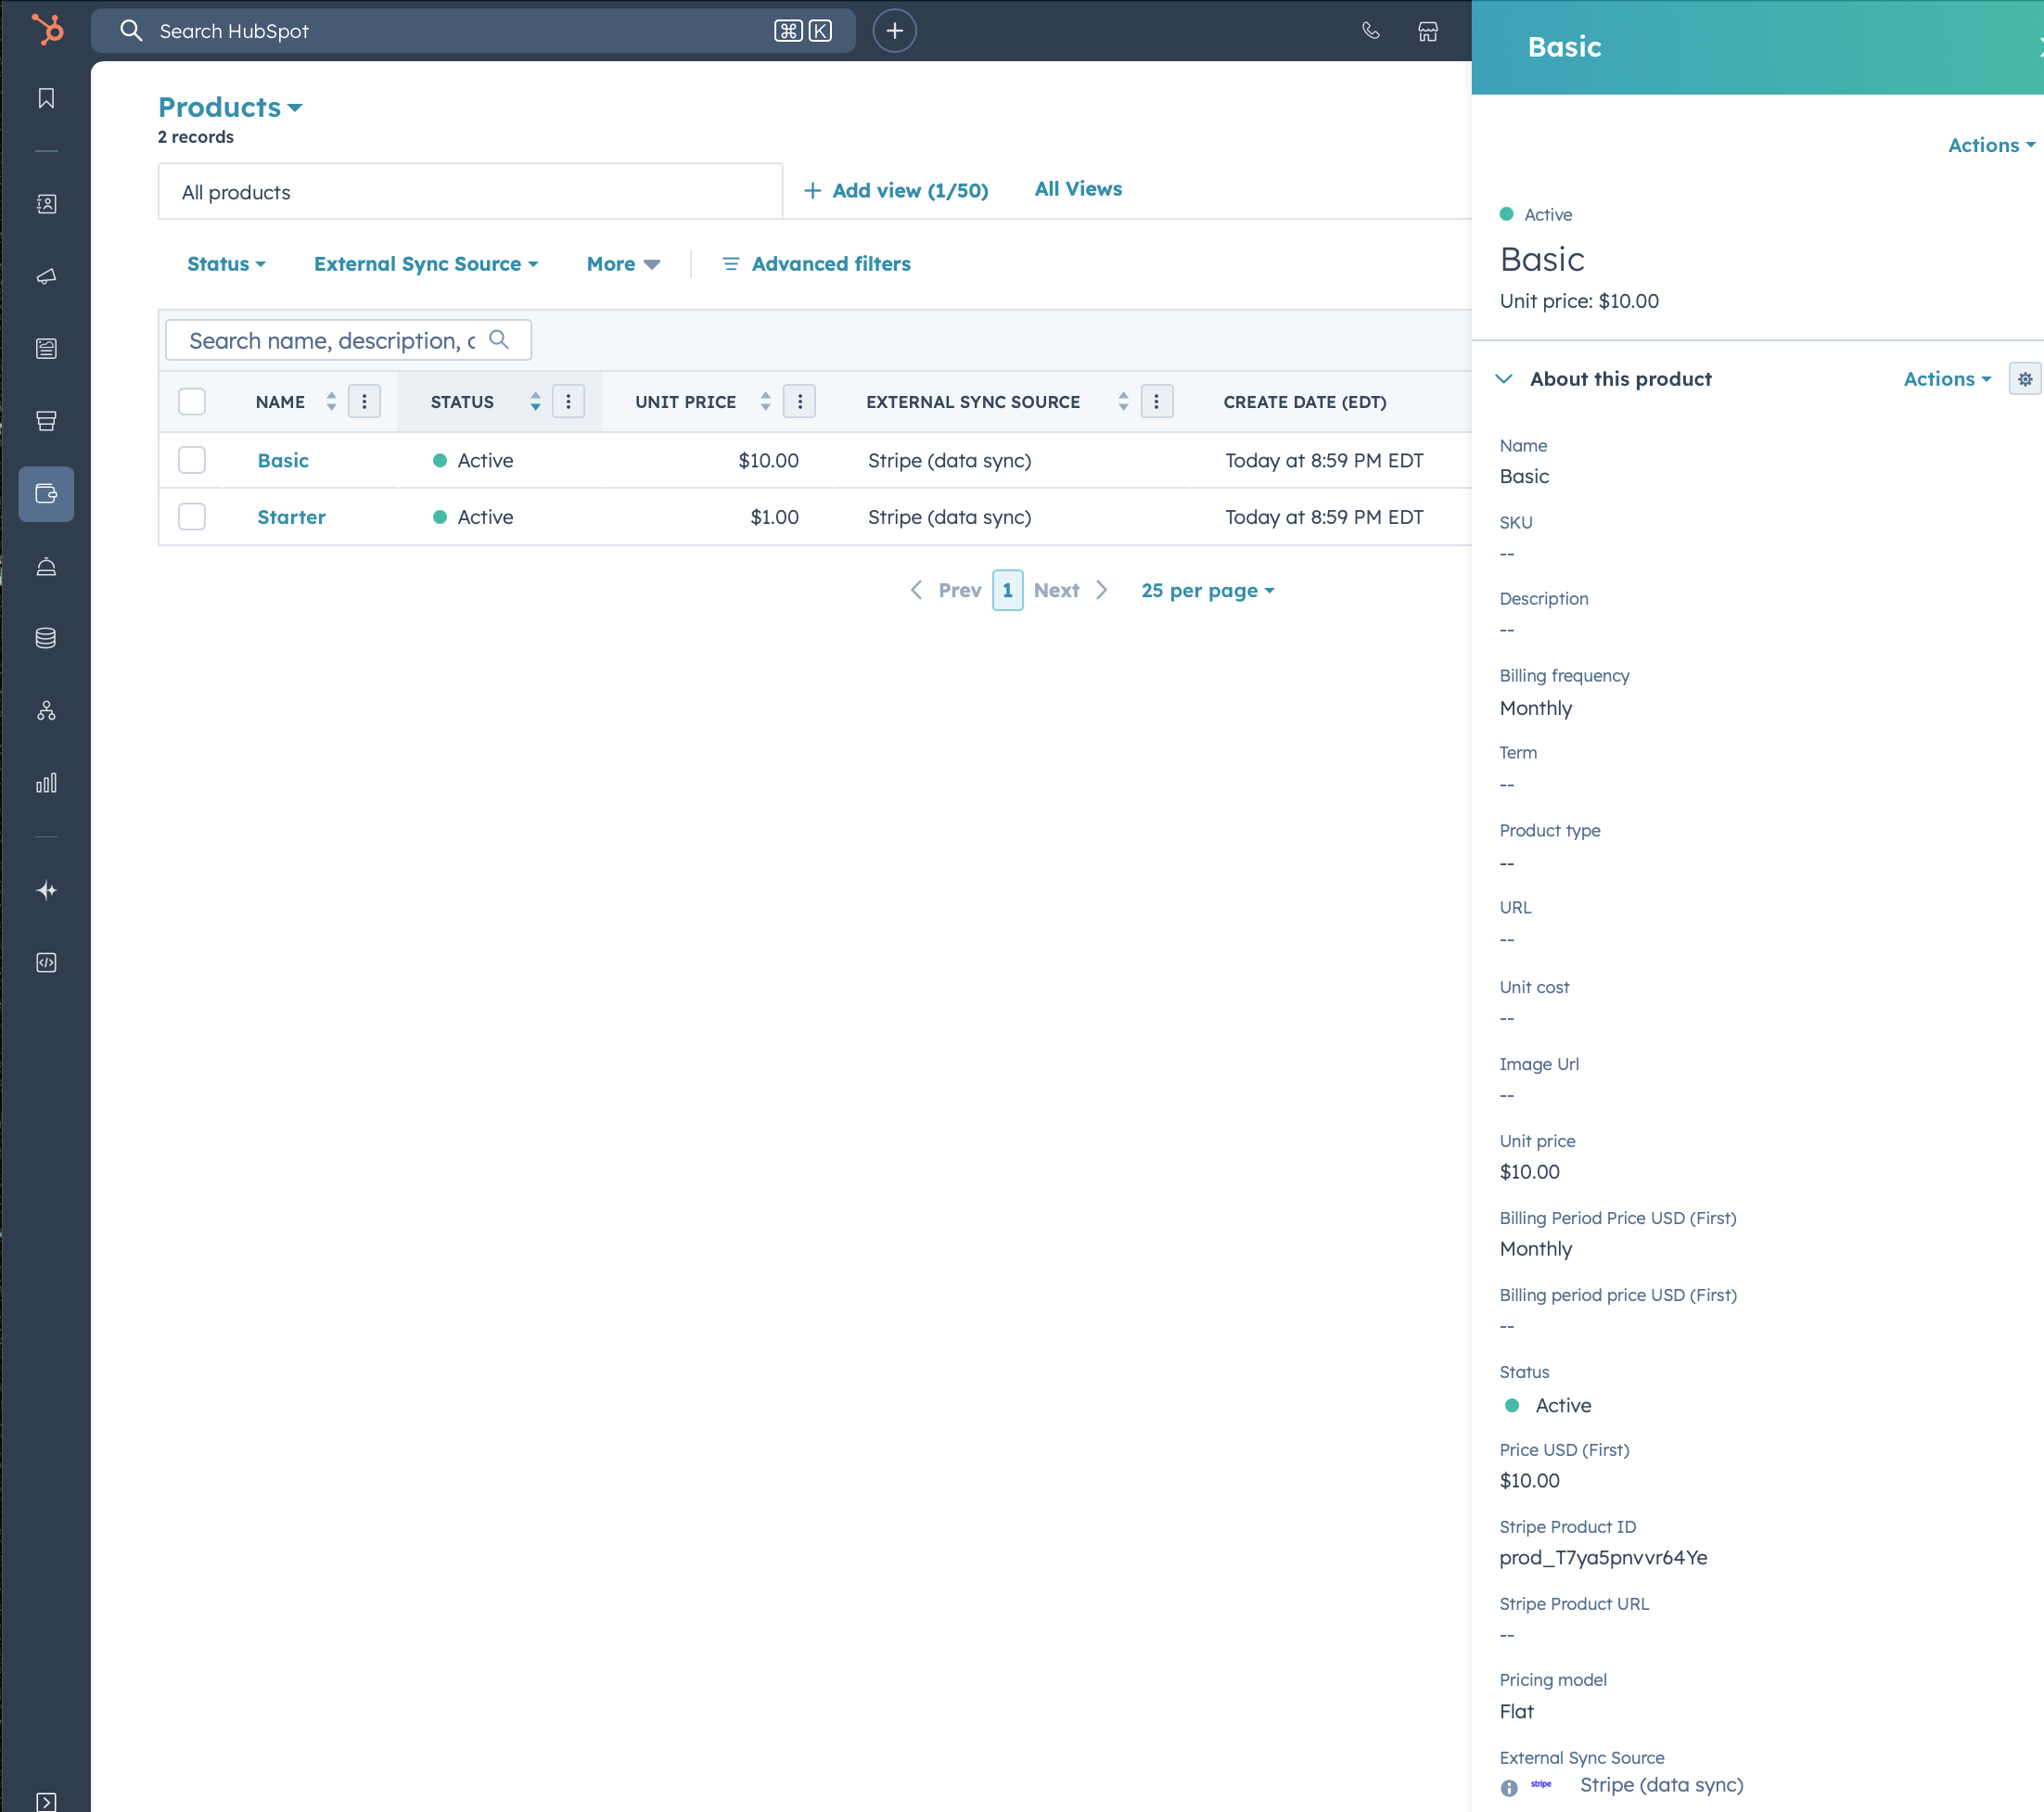Screen dimensions: 2044x1812
Task: Open the bookmarks icon in sidebar
Action: point(46,98)
